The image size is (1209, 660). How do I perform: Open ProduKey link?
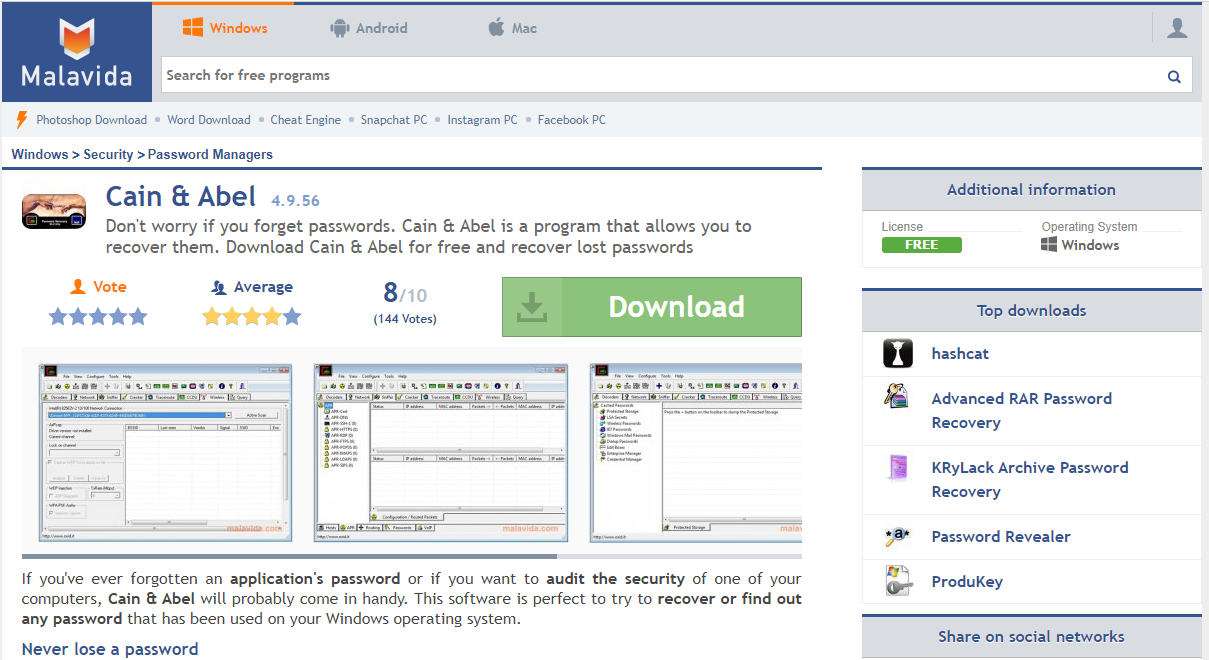[x=967, y=582]
